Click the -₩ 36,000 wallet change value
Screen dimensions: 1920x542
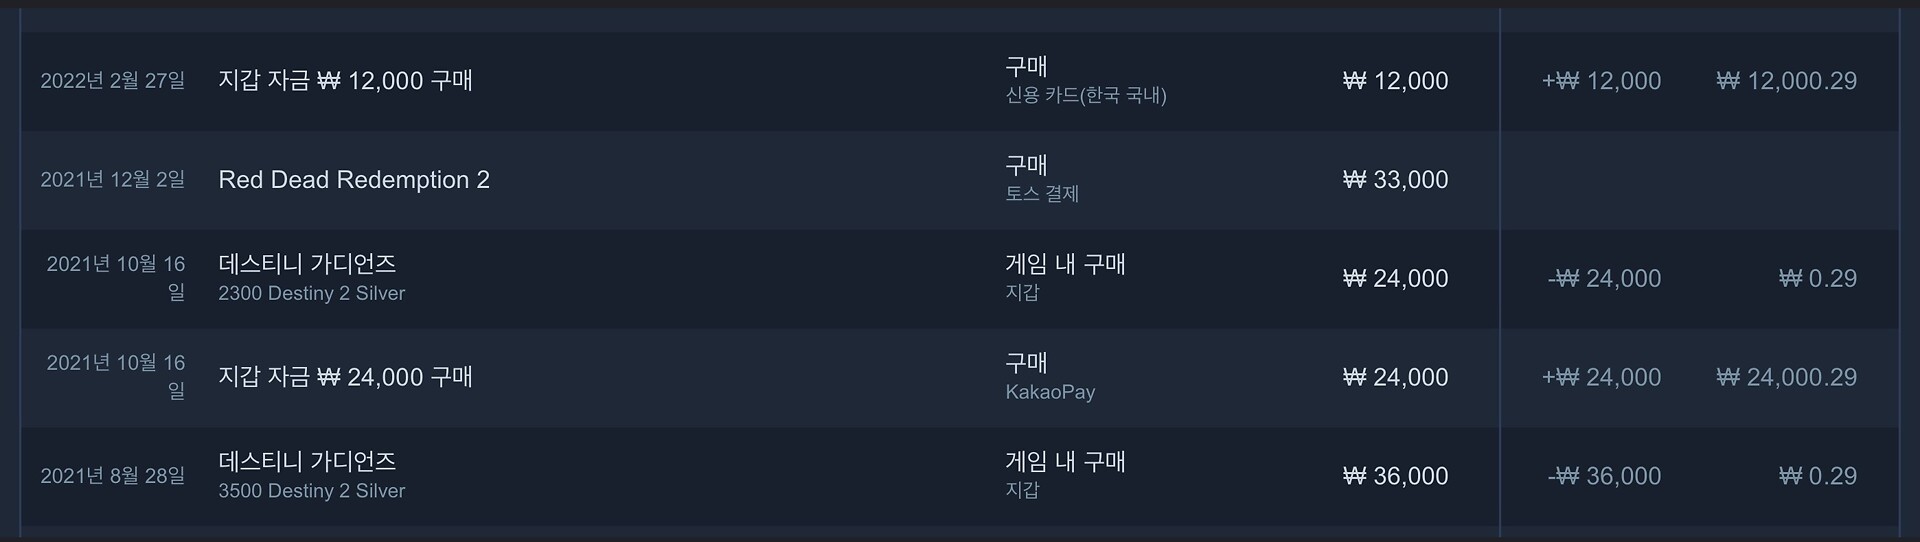pos(1604,476)
